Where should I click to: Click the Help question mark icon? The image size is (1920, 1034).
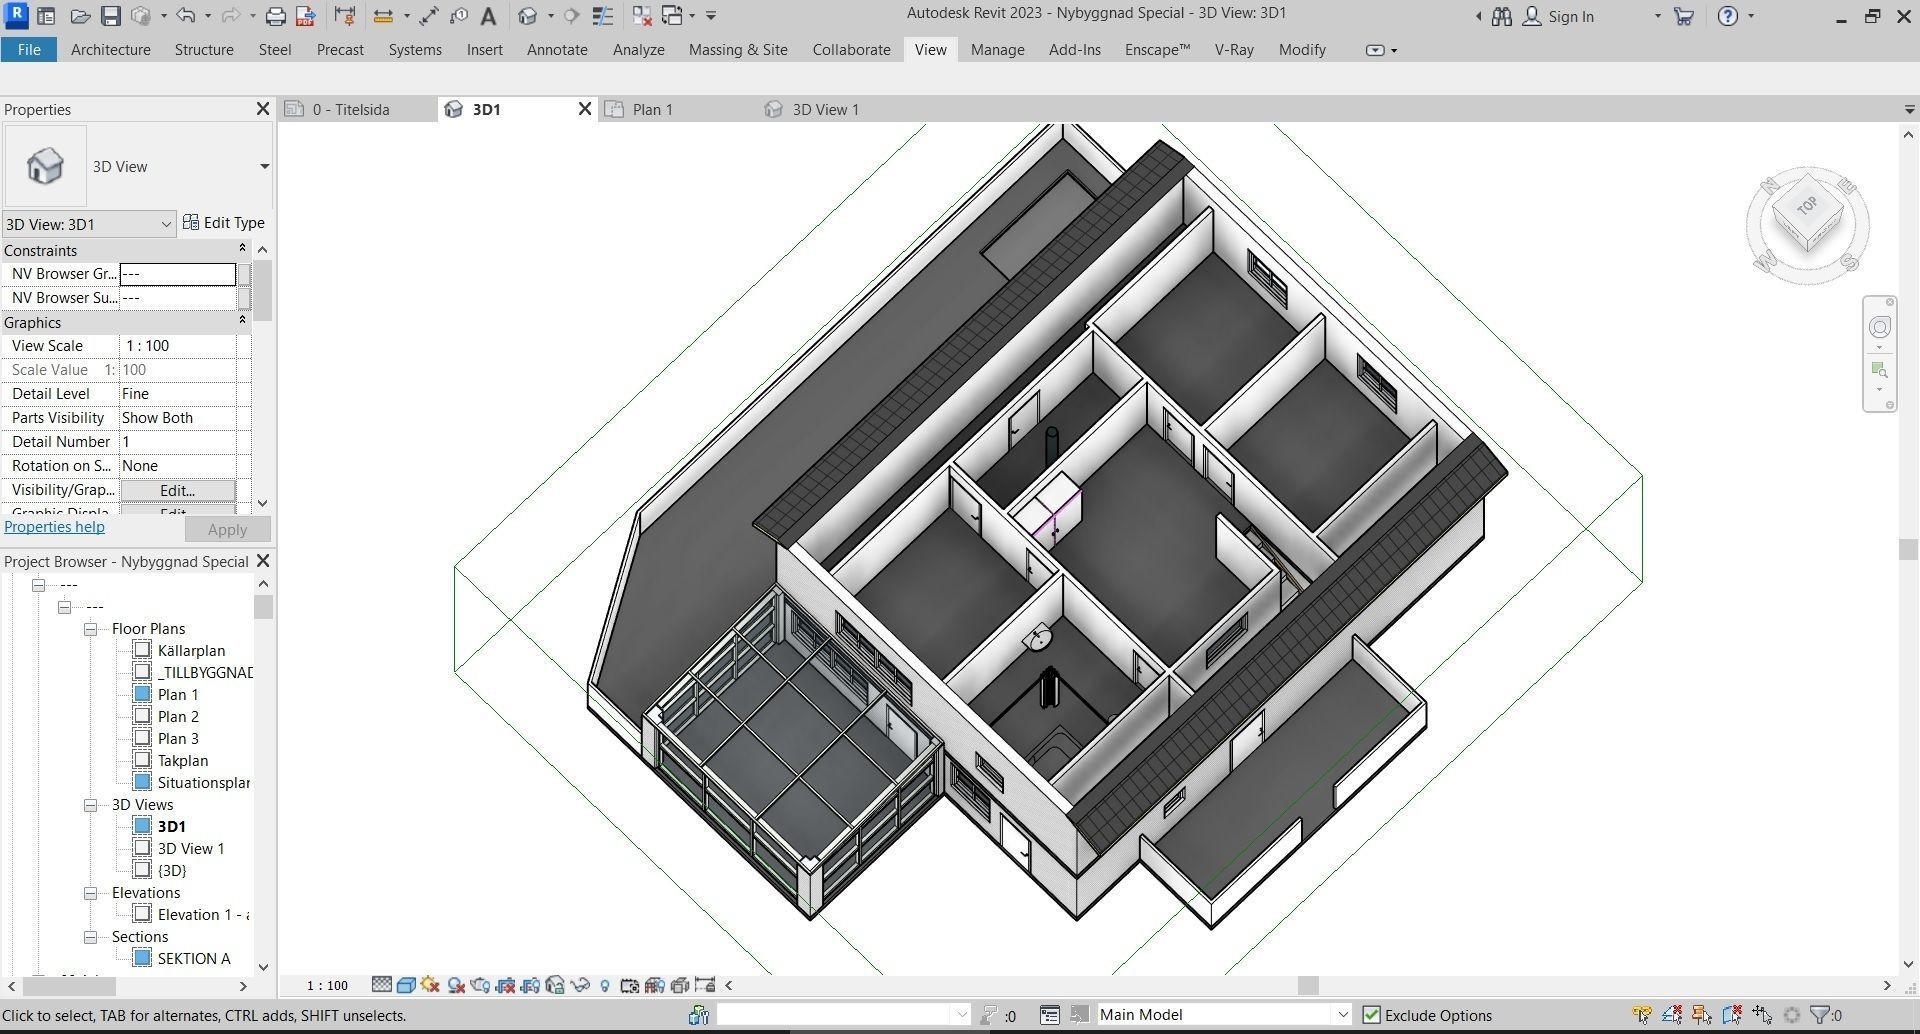[1727, 16]
